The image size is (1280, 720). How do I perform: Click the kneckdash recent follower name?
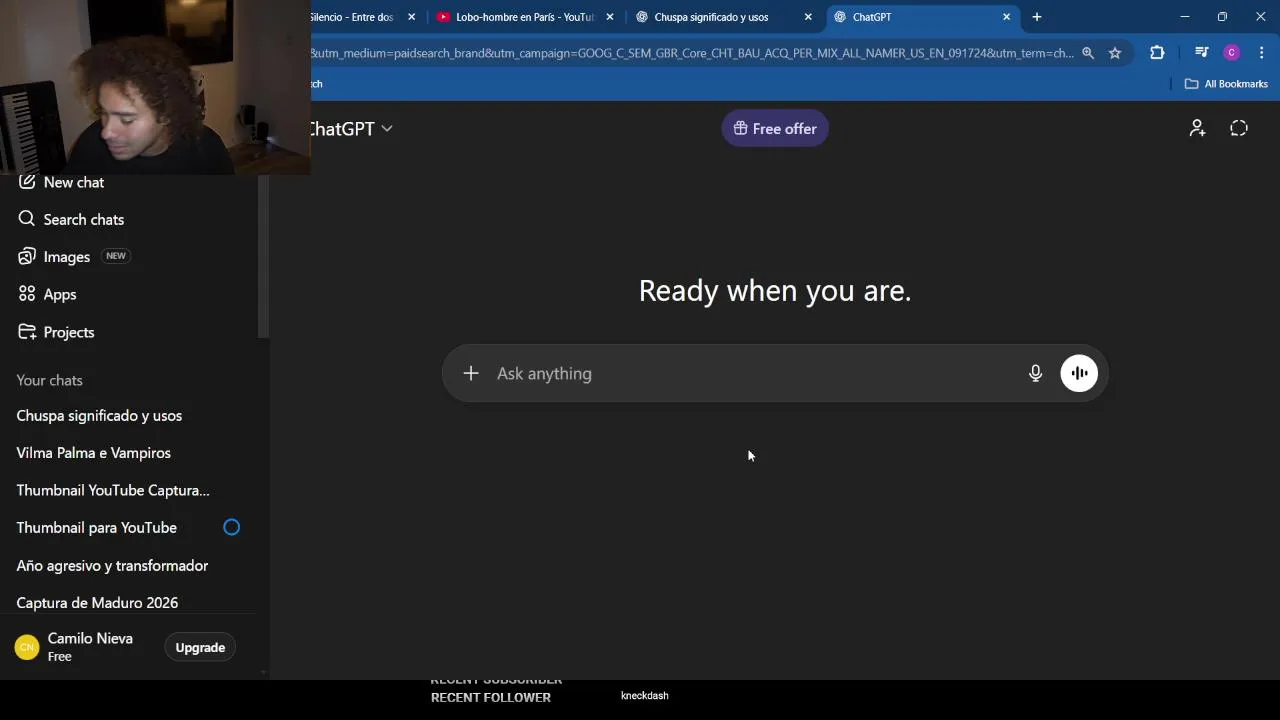(644, 695)
